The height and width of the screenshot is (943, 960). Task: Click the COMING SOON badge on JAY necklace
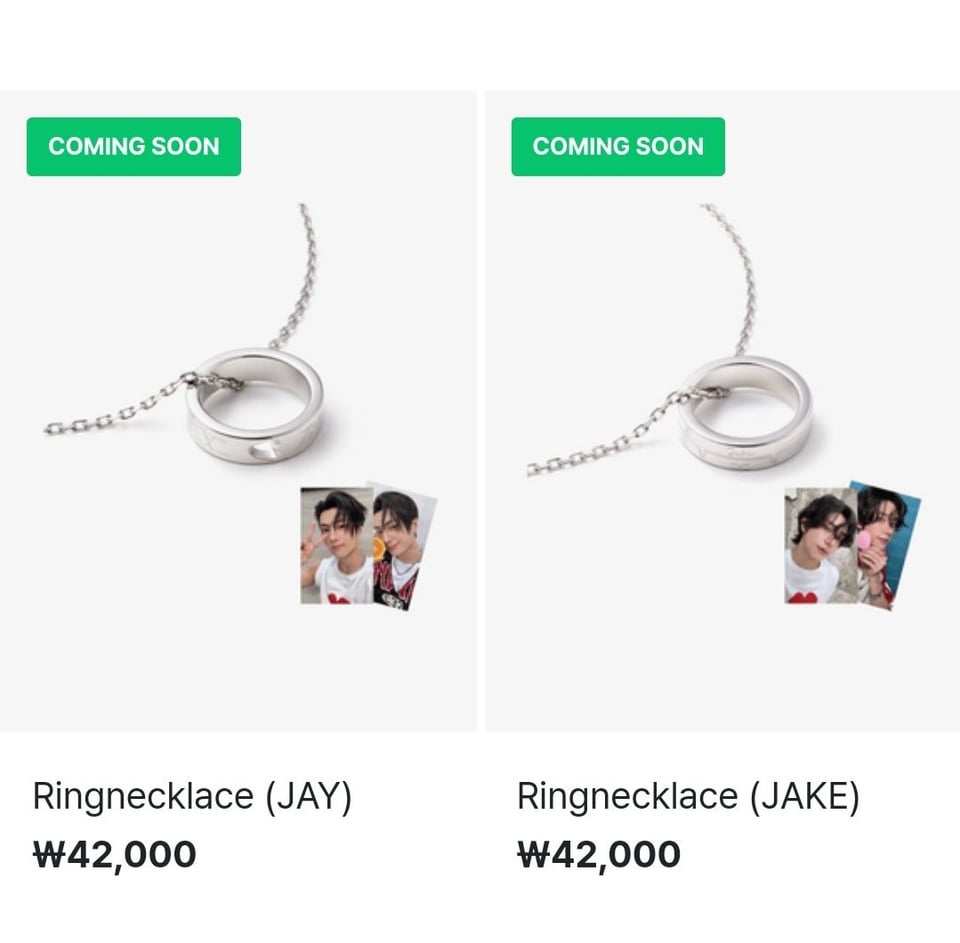coord(133,146)
